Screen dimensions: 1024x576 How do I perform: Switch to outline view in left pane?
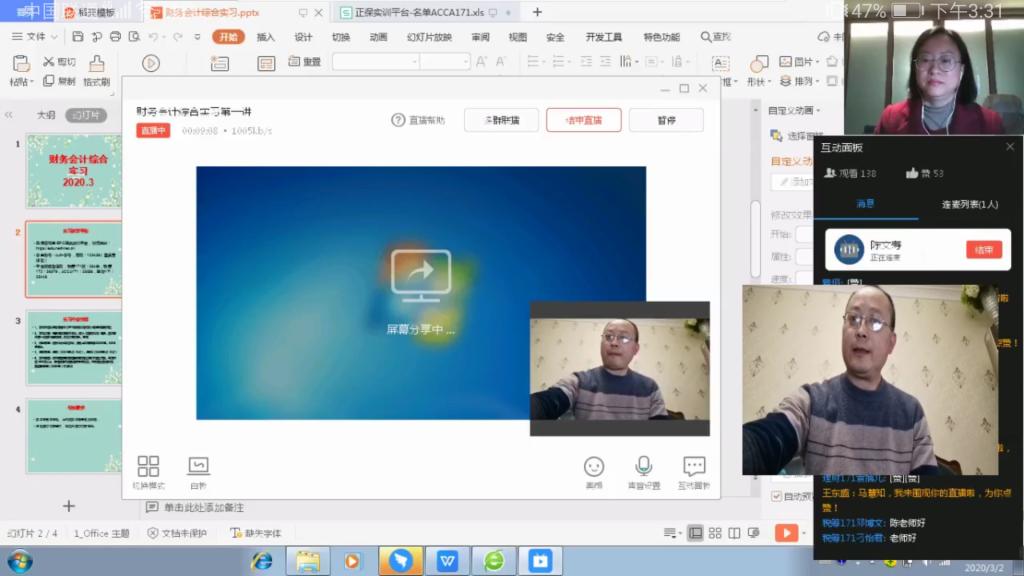pyautogui.click(x=46, y=115)
